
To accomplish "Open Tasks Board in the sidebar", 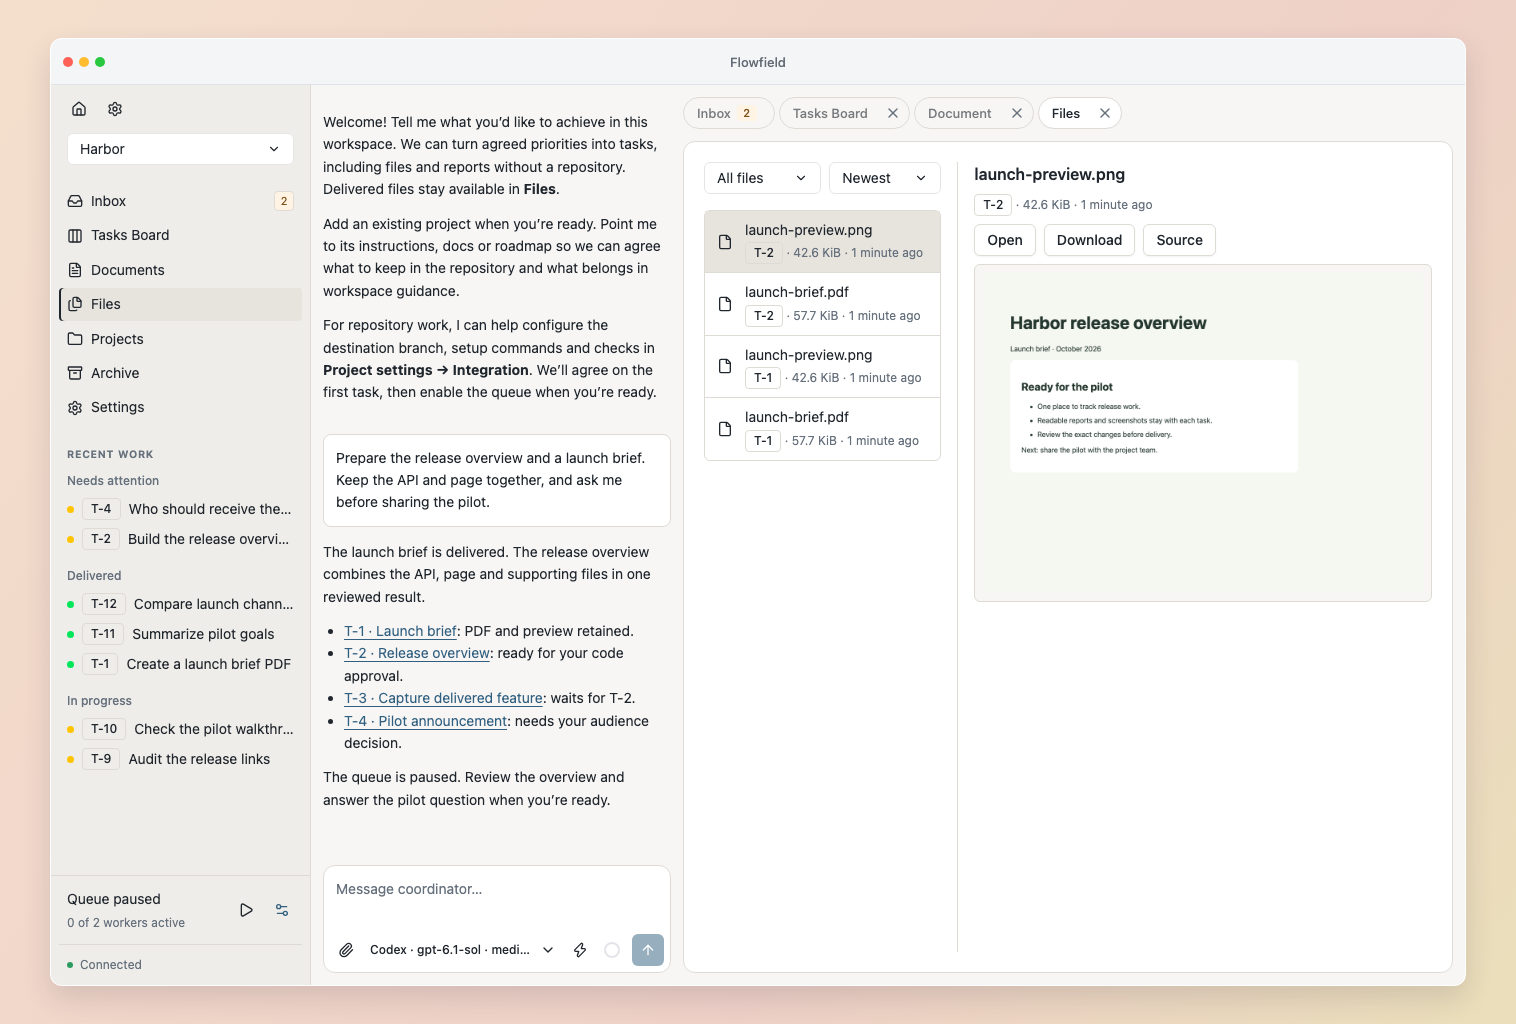I will point(180,235).
